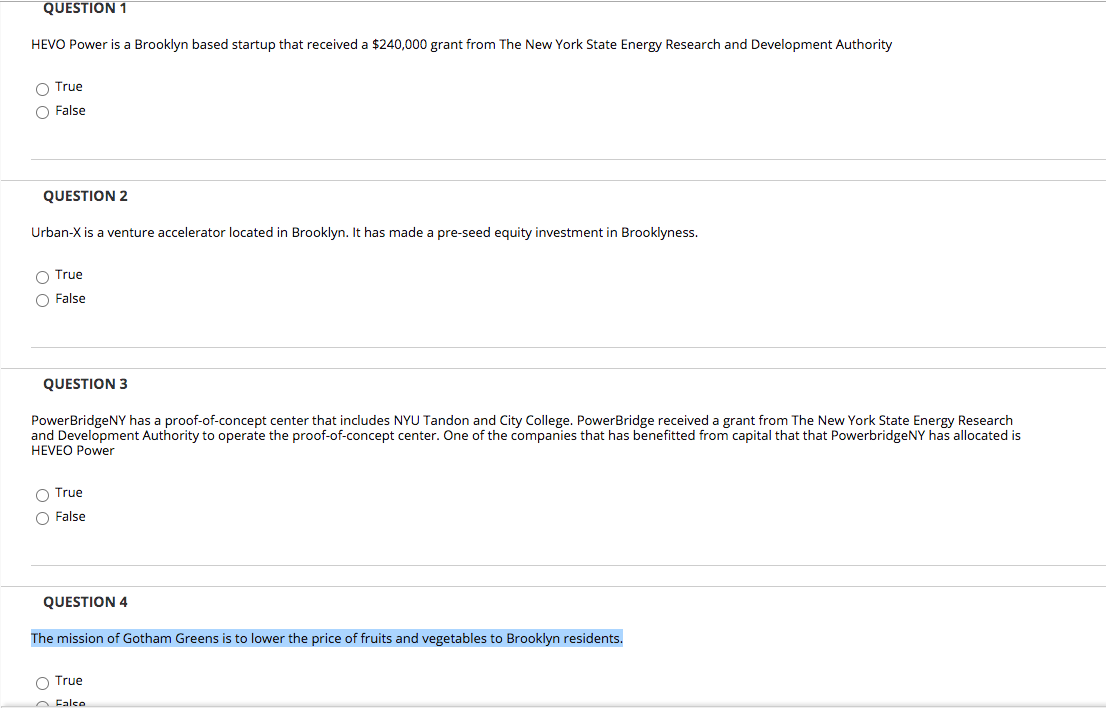The width and height of the screenshot is (1106, 708).
Task: Select False for Question 1
Action: pyautogui.click(x=42, y=112)
